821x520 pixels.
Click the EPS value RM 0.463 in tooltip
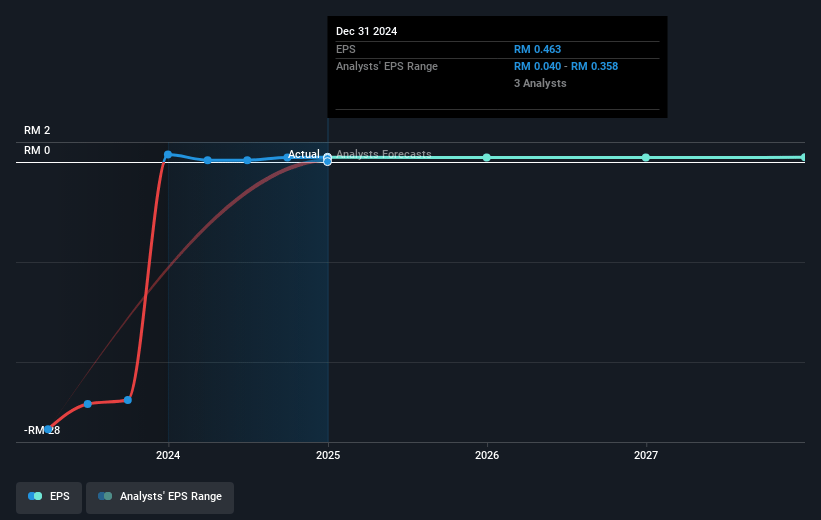[537, 49]
